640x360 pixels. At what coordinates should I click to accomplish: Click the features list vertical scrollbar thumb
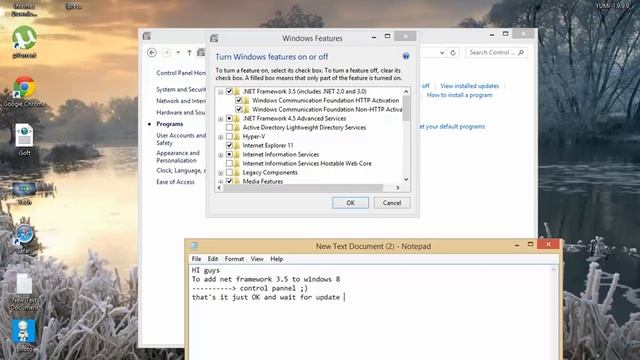click(406, 109)
